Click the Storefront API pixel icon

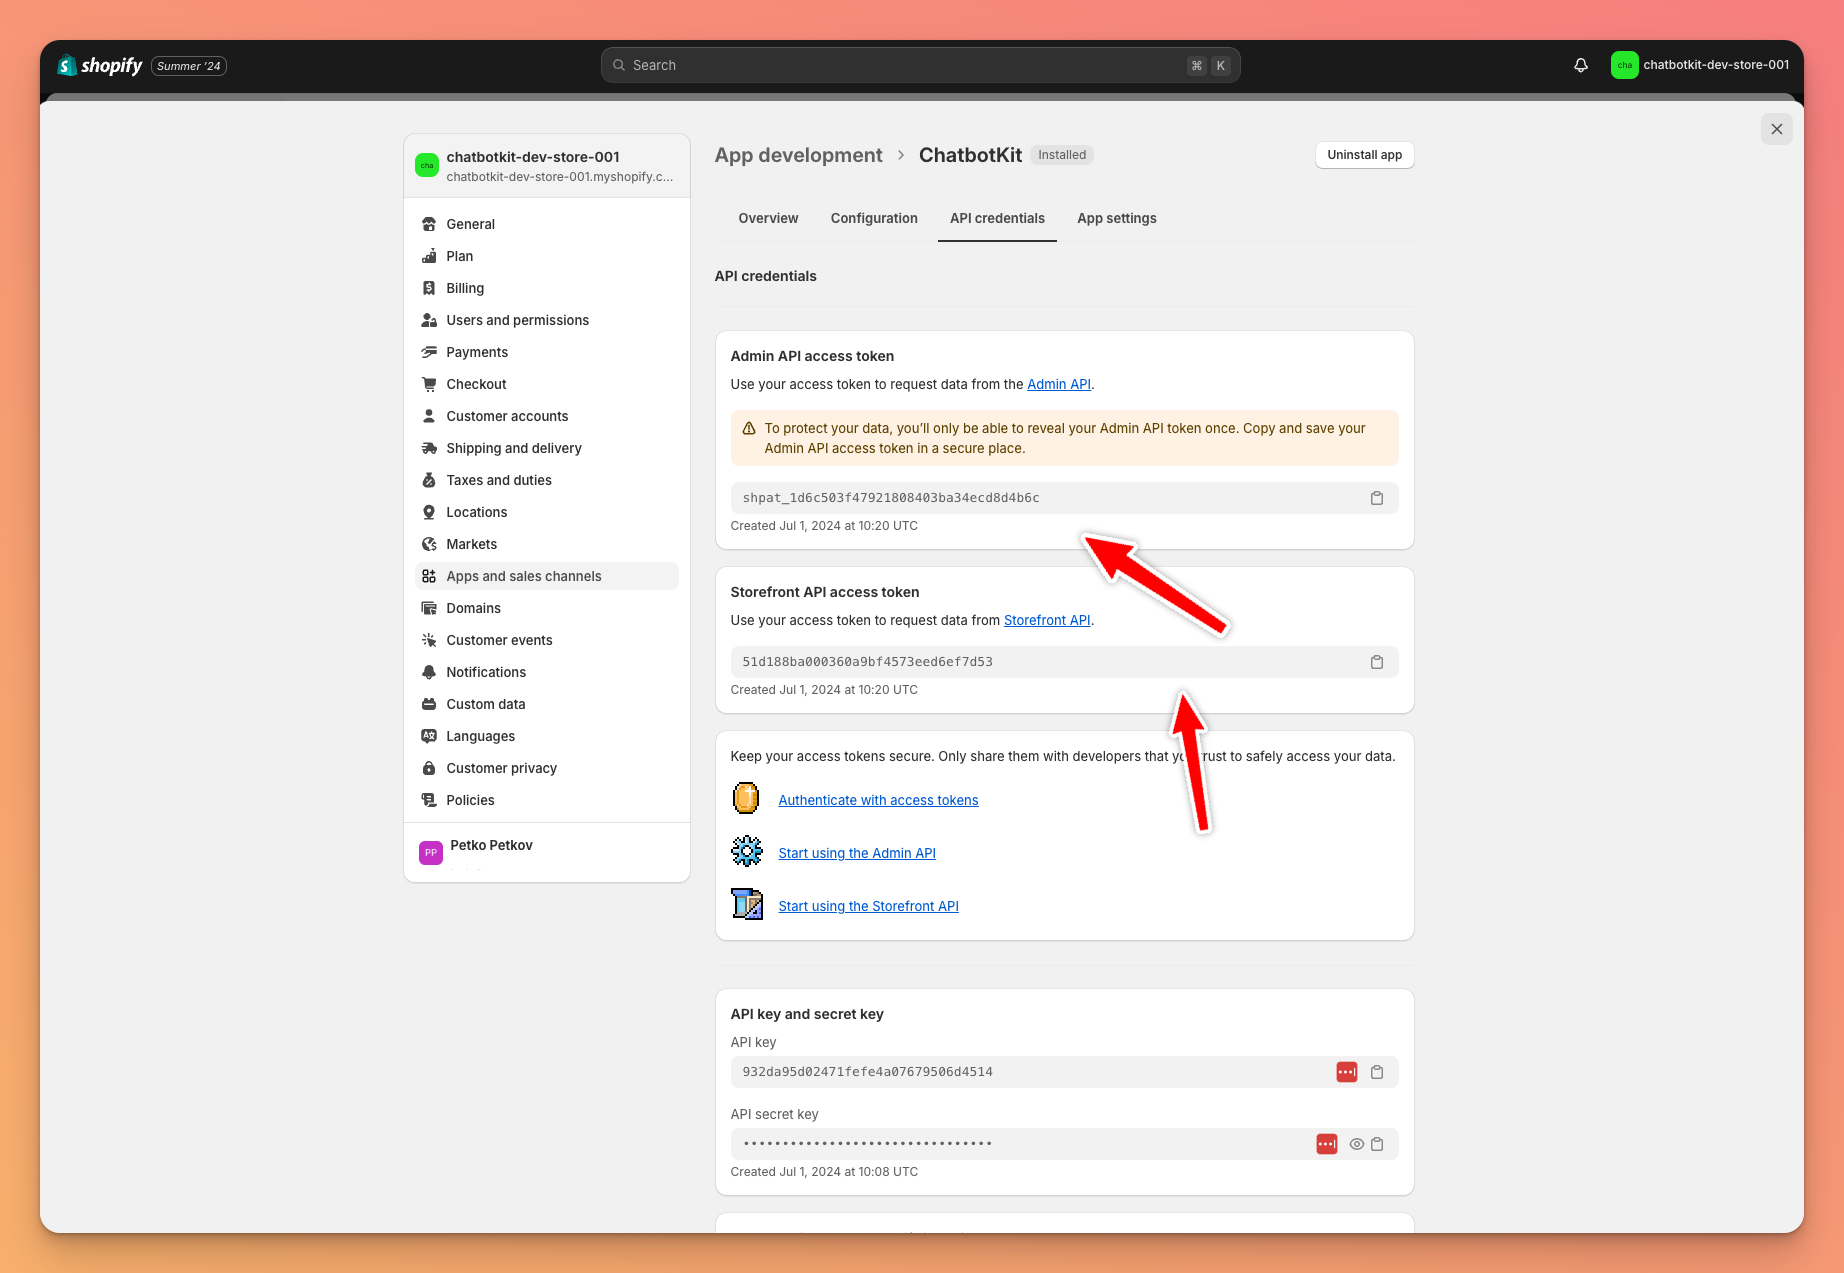click(746, 905)
